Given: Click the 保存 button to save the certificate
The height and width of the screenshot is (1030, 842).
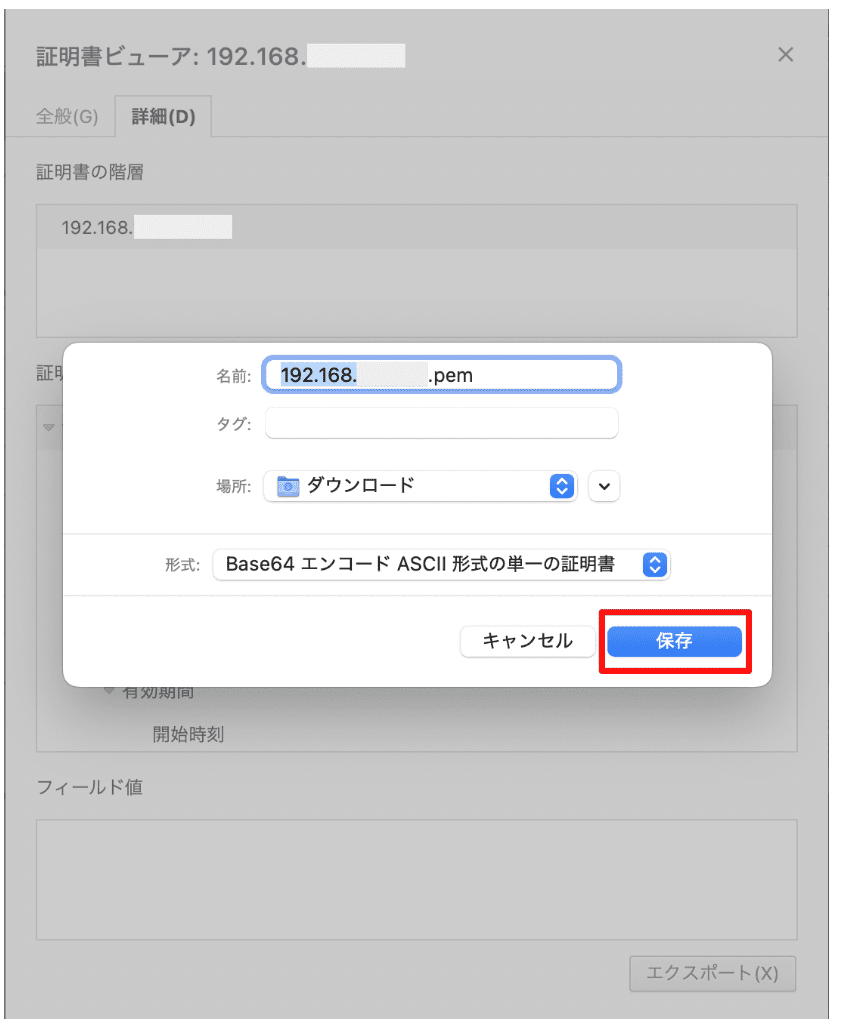Looking at the screenshot, I should (x=675, y=641).
